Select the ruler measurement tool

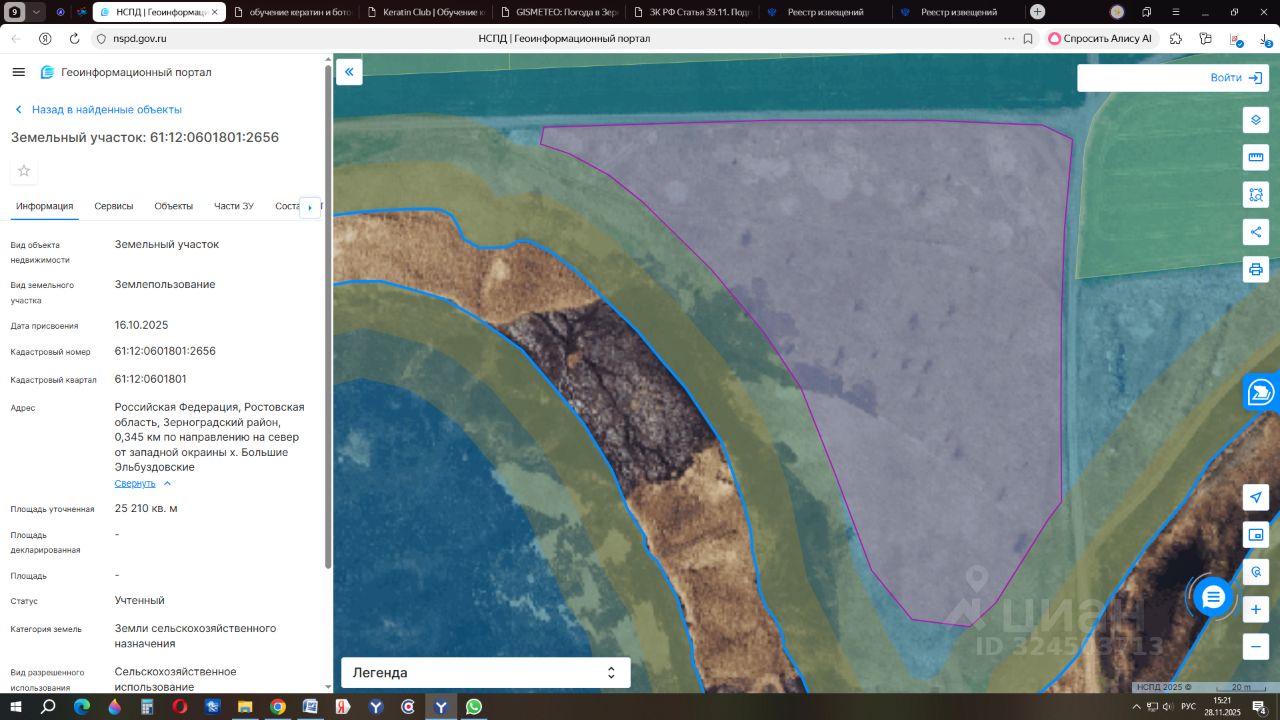pos(1256,157)
